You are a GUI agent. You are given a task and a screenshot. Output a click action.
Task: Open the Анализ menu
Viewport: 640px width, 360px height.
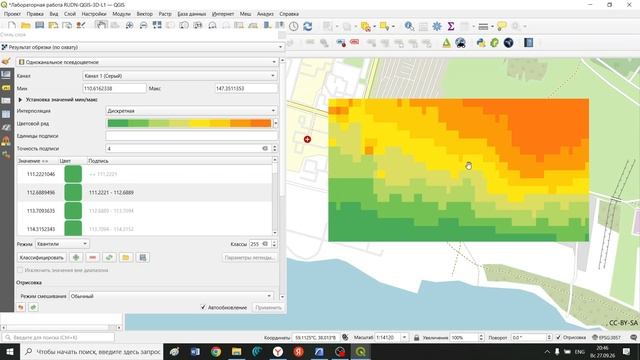coord(265,14)
